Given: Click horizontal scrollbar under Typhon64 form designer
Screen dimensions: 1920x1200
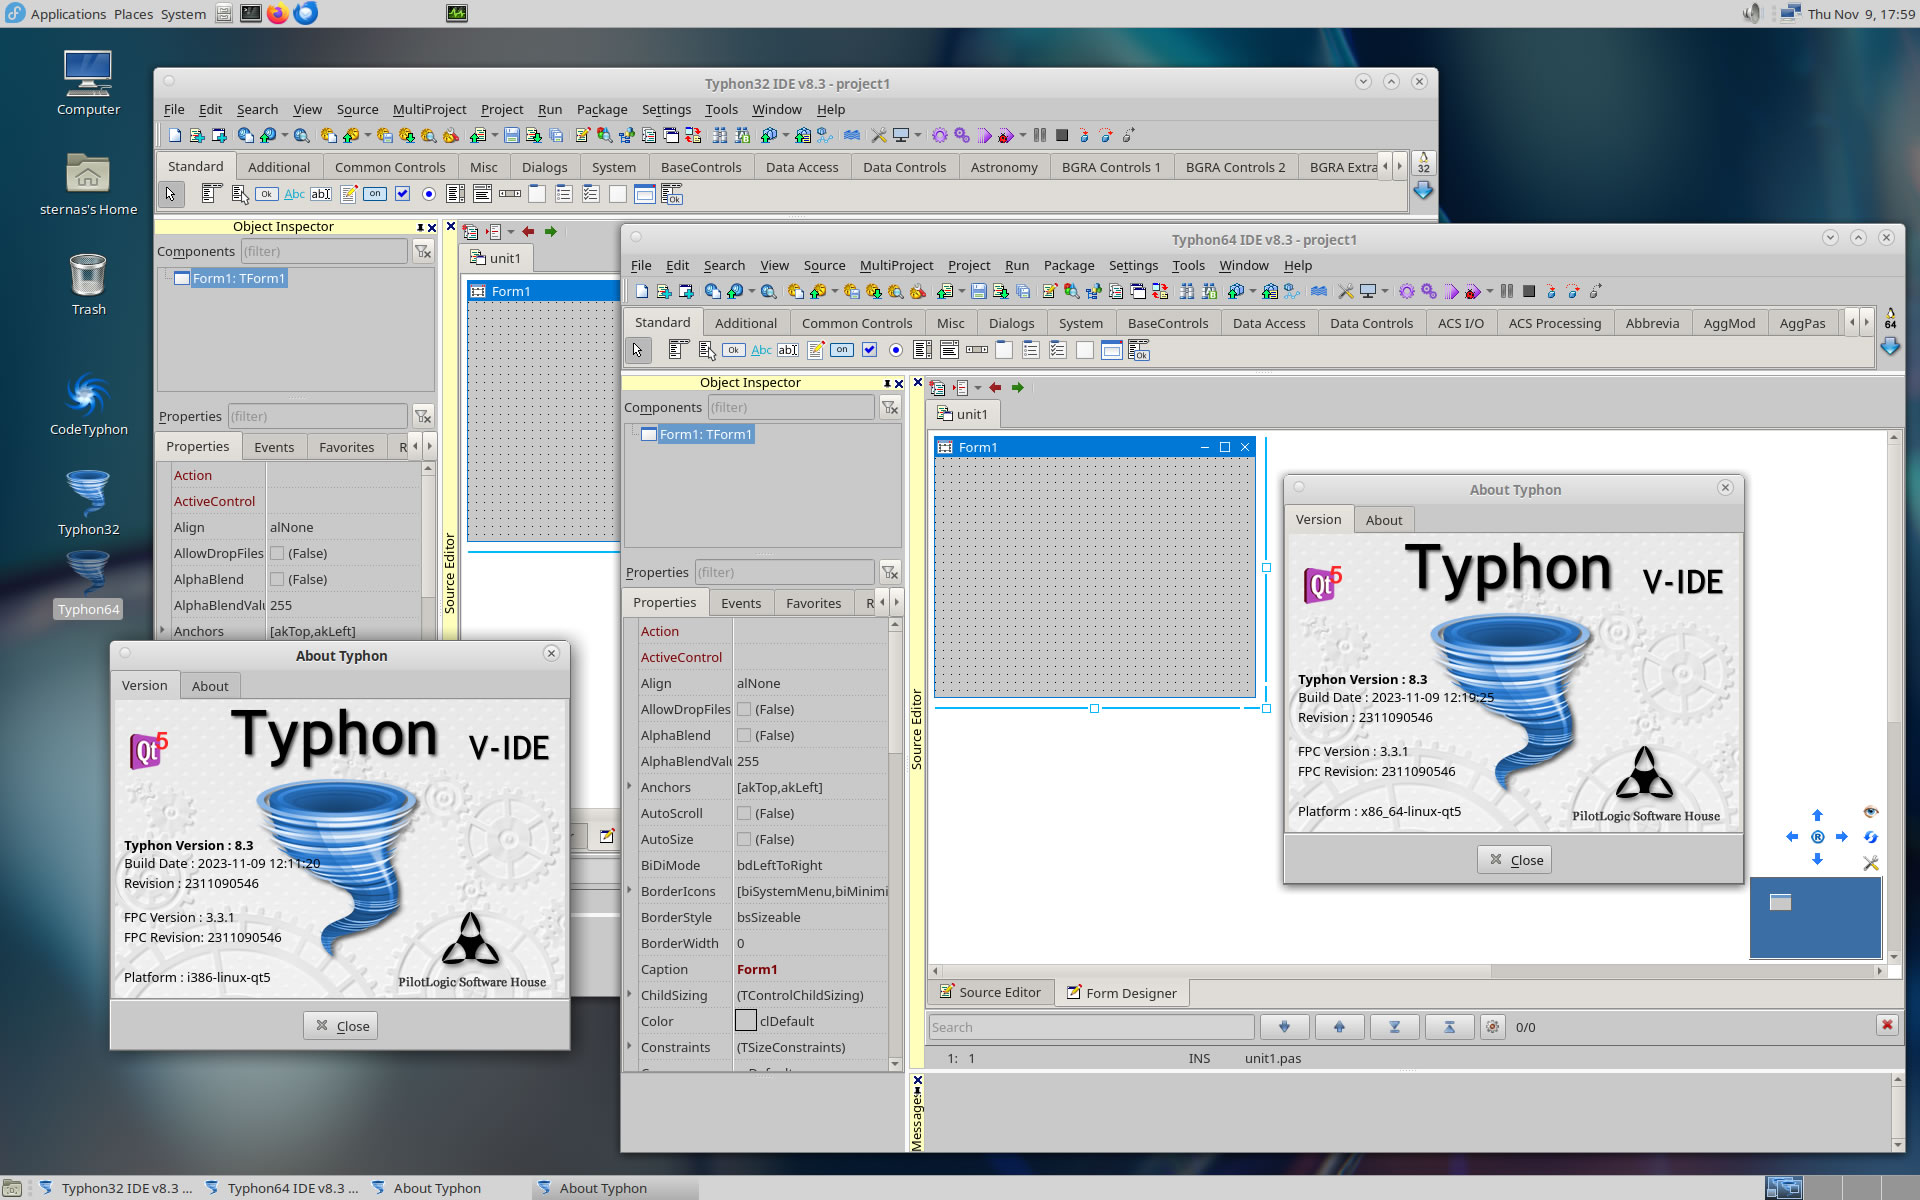Looking at the screenshot, I should point(1407,971).
